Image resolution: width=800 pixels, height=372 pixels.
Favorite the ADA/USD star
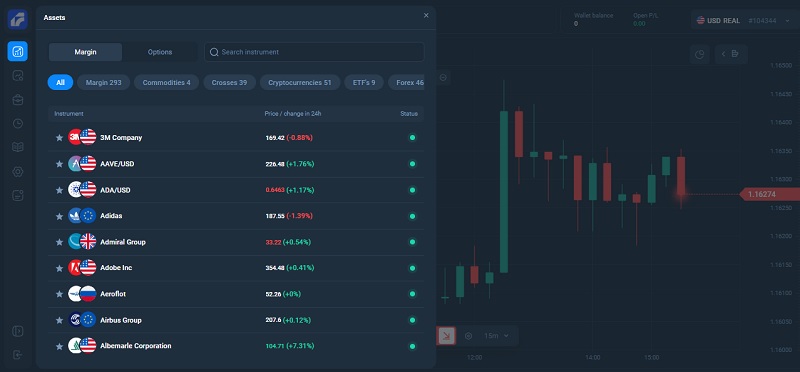coord(59,190)
